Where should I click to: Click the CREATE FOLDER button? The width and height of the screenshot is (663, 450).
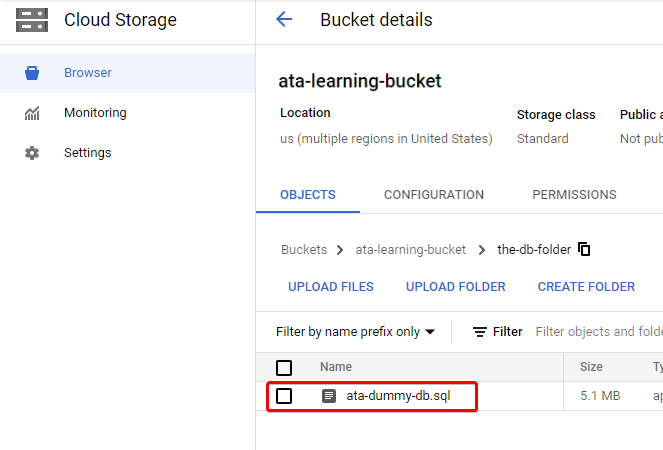tap(586, 287)
